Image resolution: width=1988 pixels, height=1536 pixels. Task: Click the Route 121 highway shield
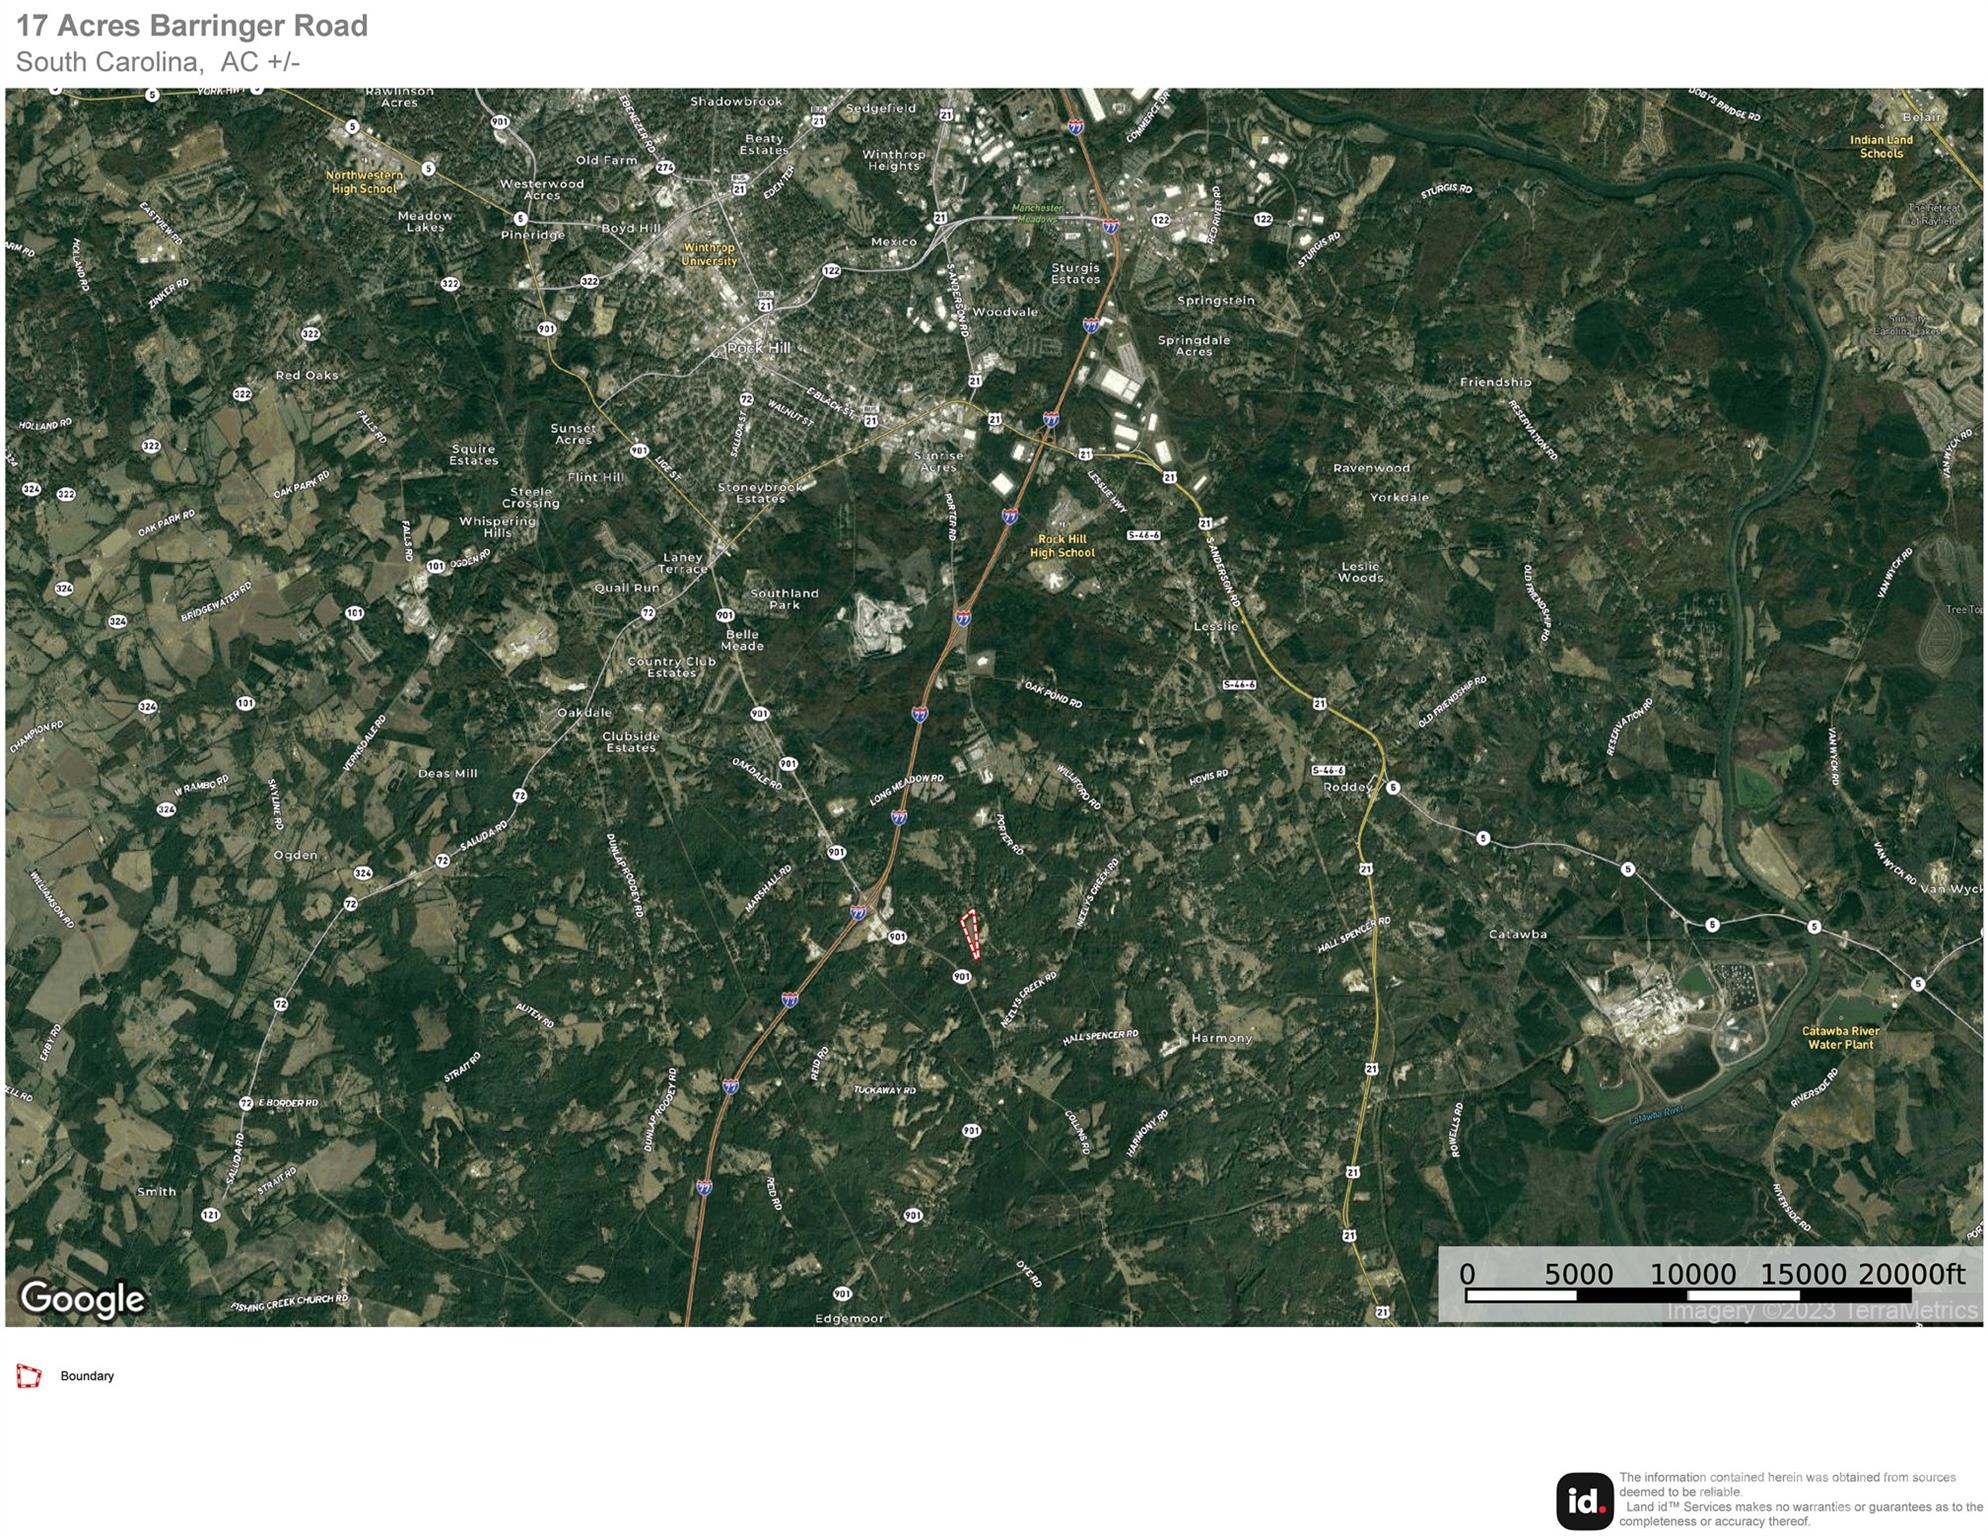210,1214
